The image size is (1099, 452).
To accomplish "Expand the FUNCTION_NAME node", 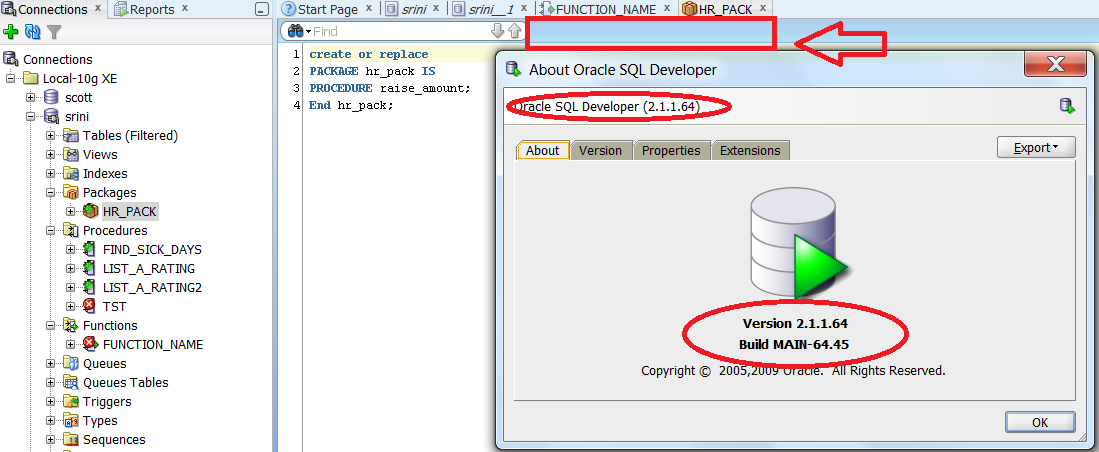I will pyautogui.click(x=71, y=344).
